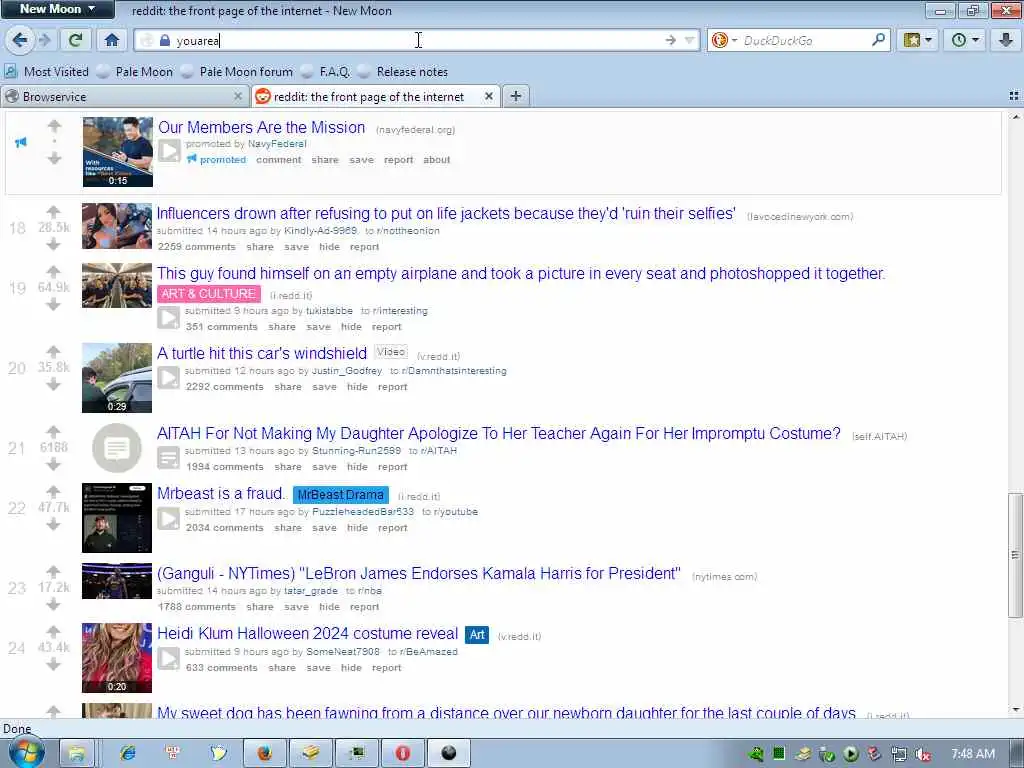Open the Pale Moon bookmark
Screen dimensions: 1024x768
tap(135, 72)
